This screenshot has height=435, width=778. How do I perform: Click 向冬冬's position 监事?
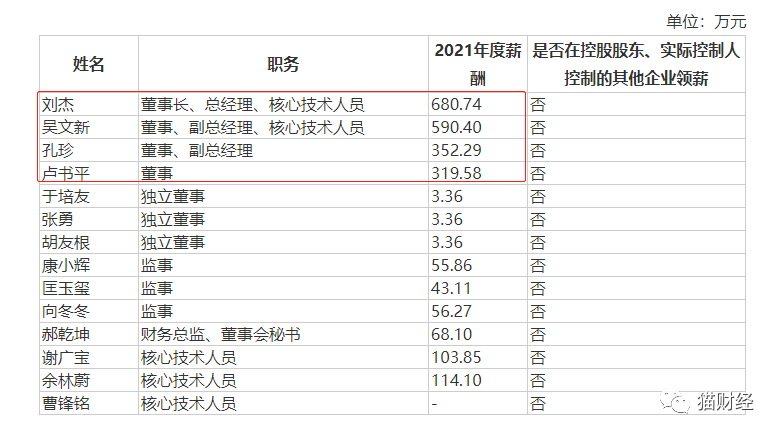pos(156,311)
